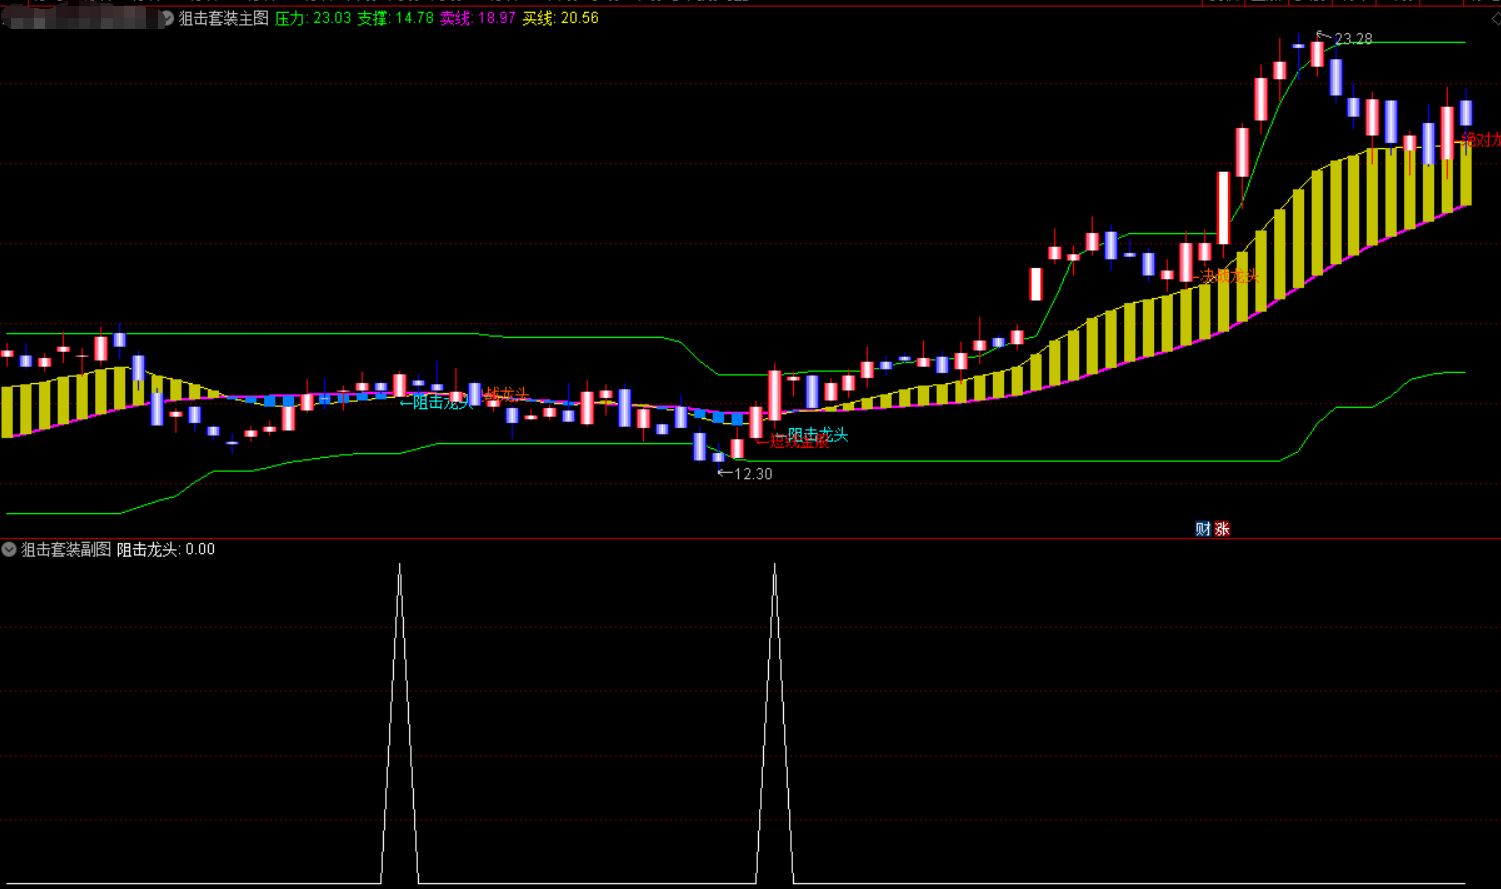The width and height of the screenshot is (1501, 889).
Task: Click the 决战龙头 signal annotation
Action: click(x=1229, y=276)
